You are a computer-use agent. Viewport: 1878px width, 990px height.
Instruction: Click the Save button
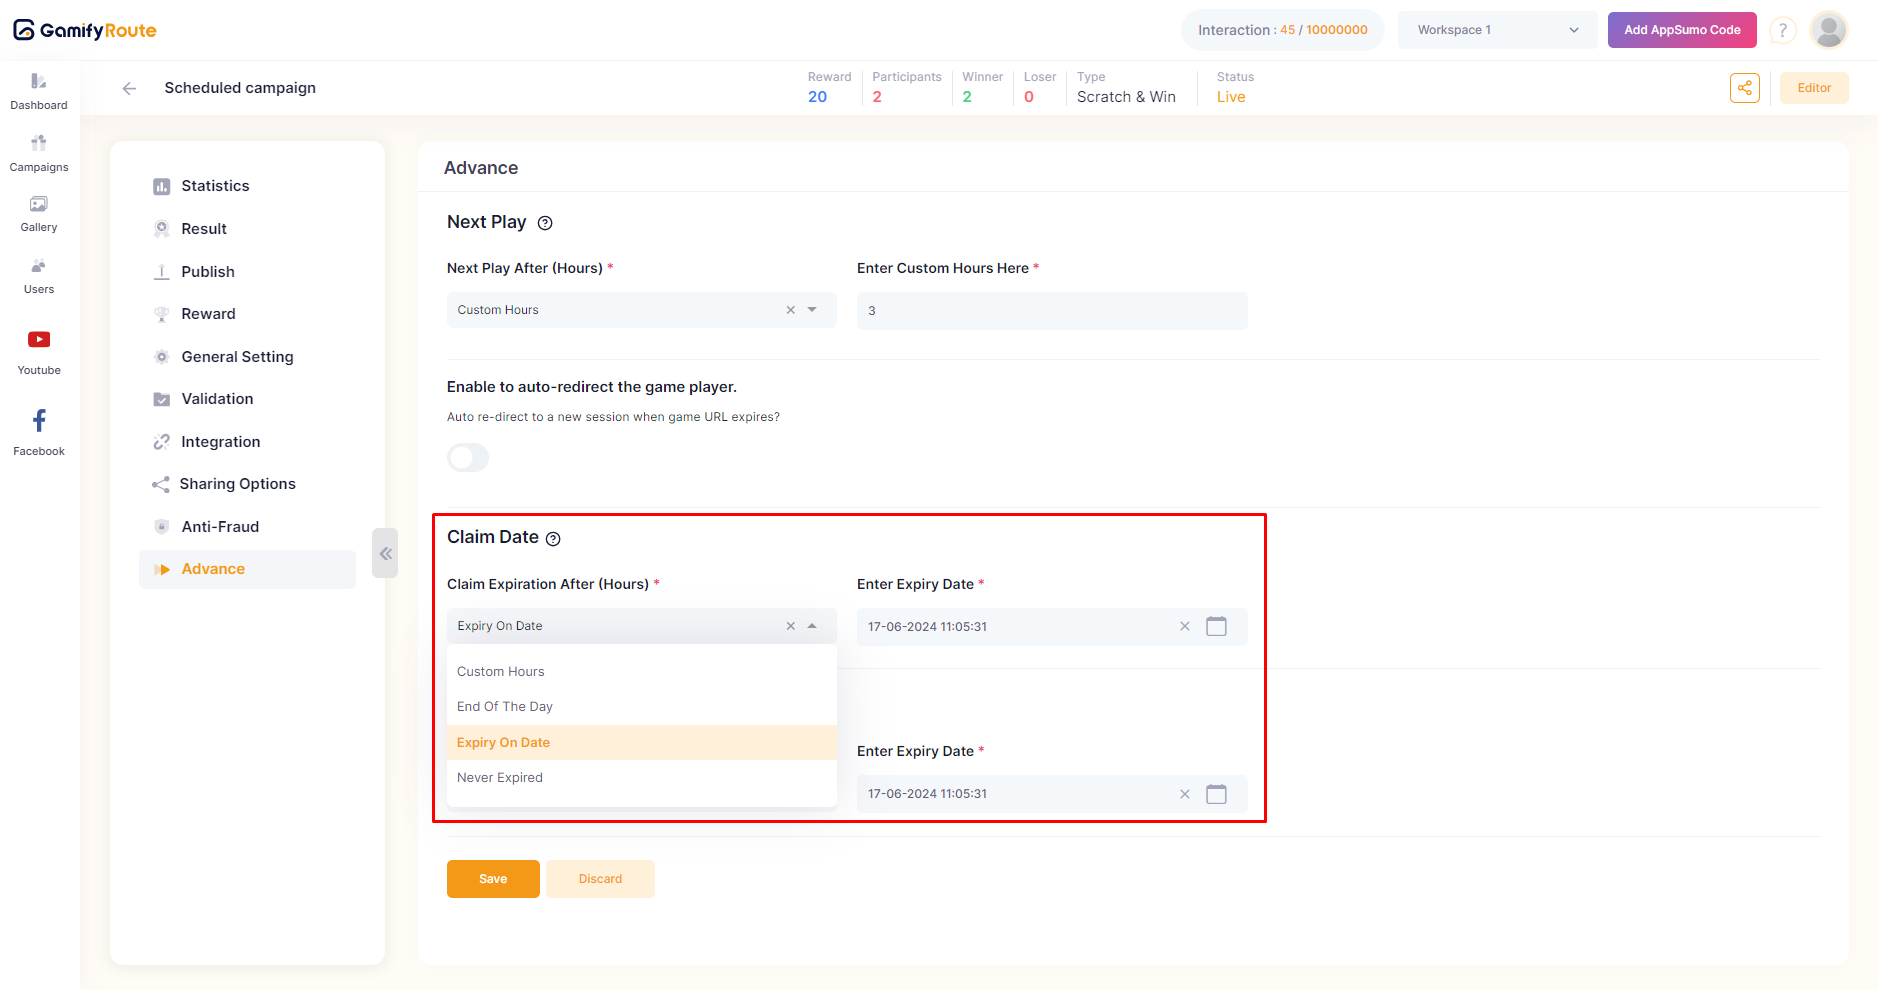pyautogui.click(x=493, y=879)
